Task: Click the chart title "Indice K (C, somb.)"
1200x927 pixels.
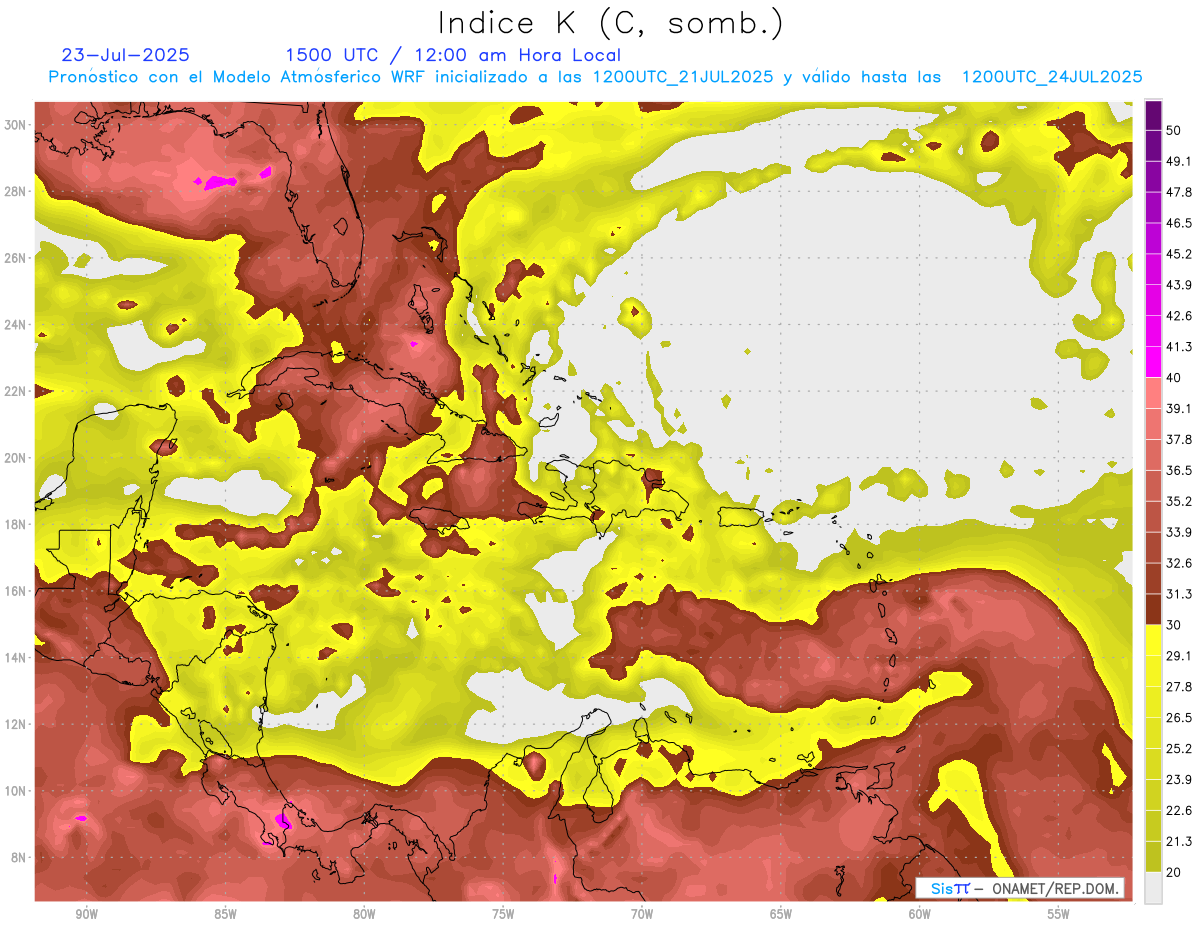Action: click(x=611, y=23)
